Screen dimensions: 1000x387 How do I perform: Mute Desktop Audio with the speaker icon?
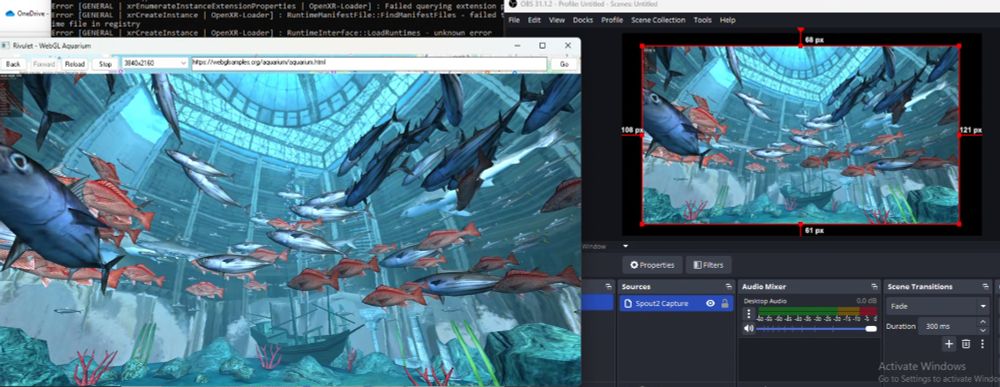(x=748, y=329)
